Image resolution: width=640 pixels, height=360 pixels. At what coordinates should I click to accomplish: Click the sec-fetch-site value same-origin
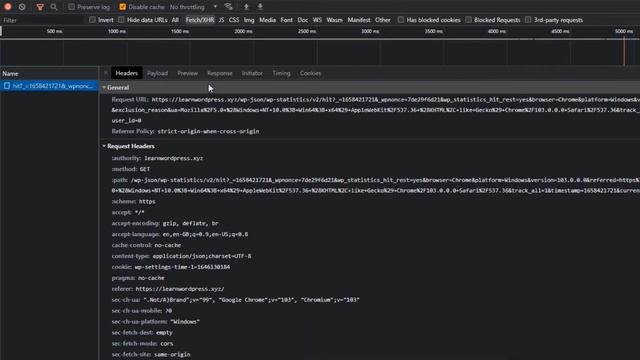172,354
